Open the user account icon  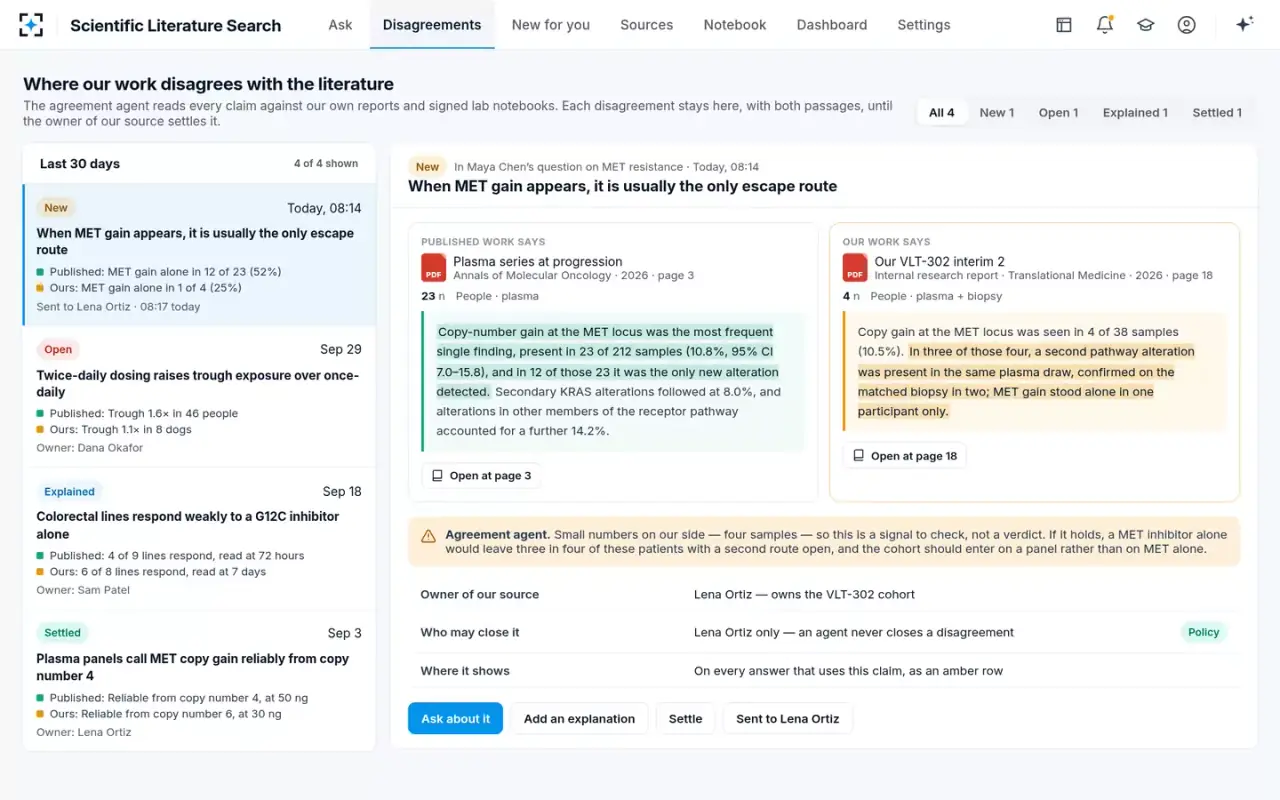pyautogui.click(x=1187, y=25)
